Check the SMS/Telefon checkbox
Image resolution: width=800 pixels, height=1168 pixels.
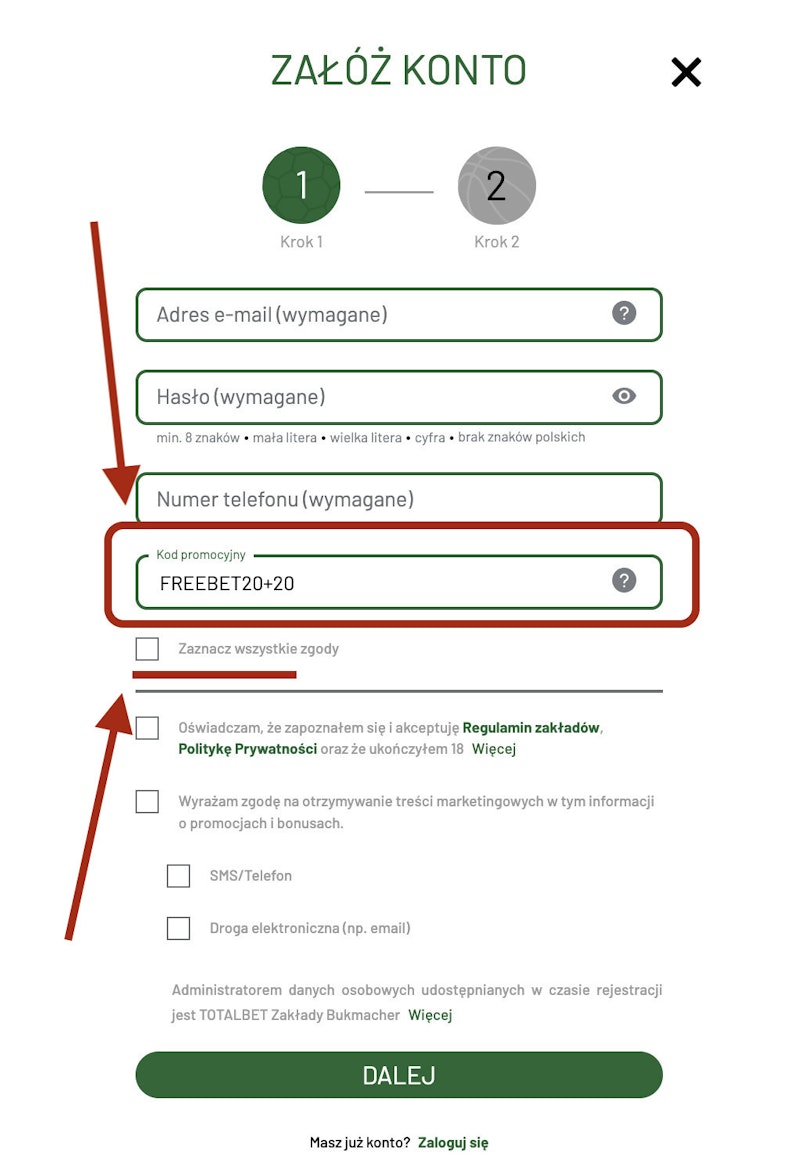pyautogui.click(x=178, y=876)
